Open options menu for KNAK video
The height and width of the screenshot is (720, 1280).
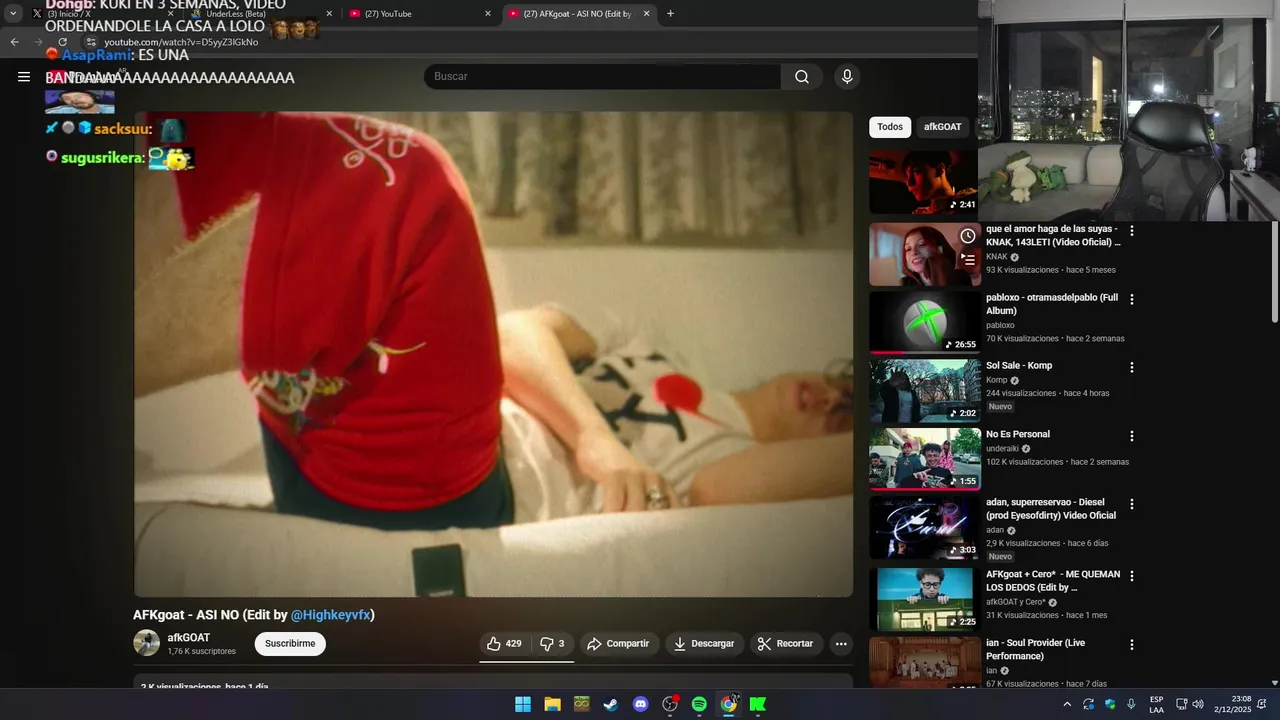click(1132, 231)
